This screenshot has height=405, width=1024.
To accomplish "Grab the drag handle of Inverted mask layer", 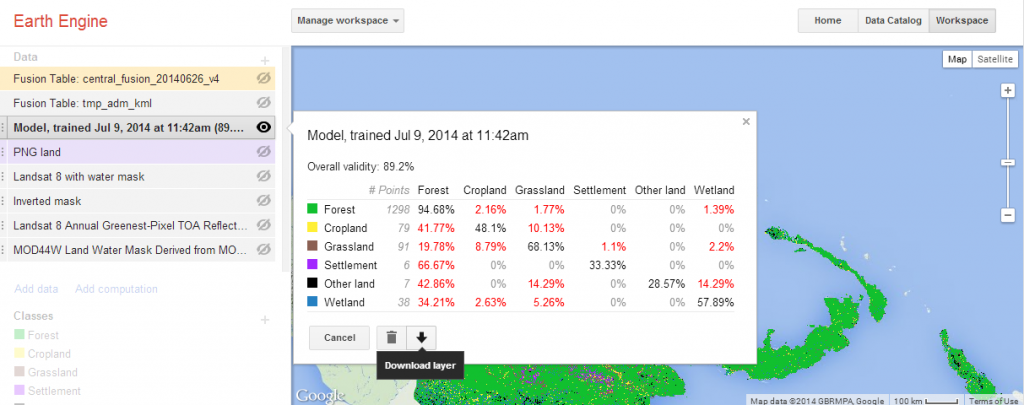I will pyautogui.click(x=4, y=201).
